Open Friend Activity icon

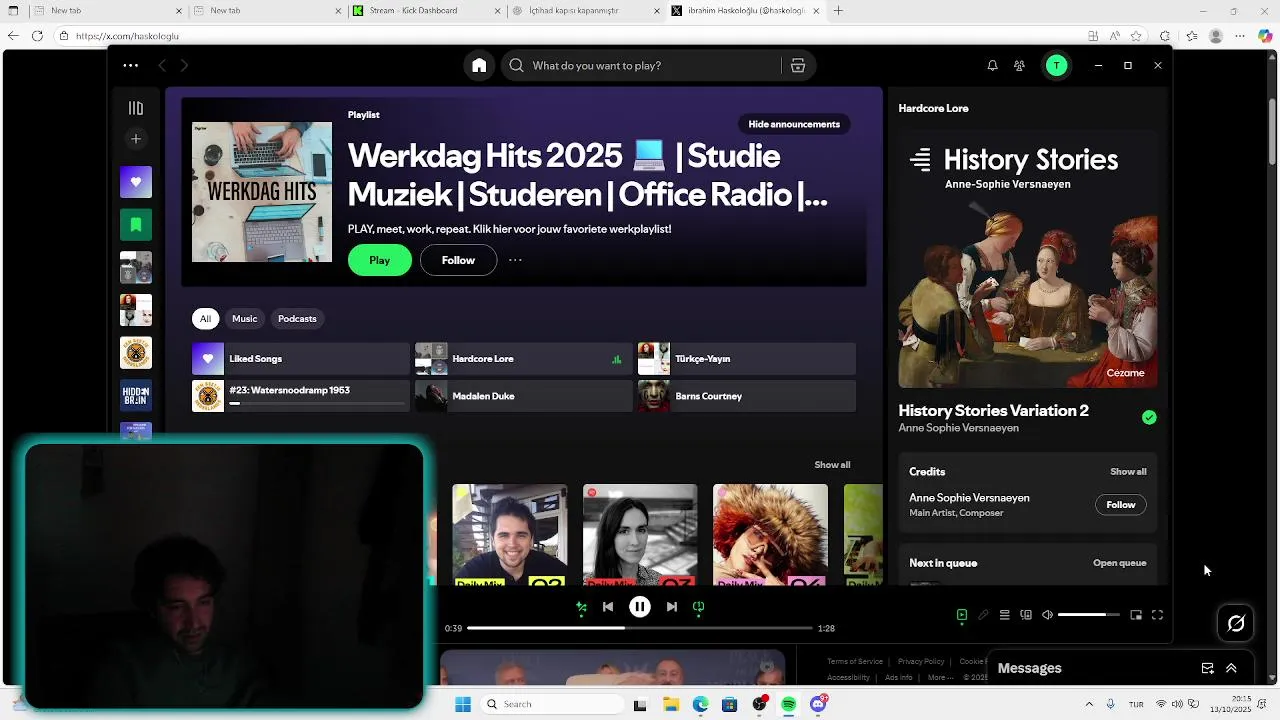click(1019, 65)
